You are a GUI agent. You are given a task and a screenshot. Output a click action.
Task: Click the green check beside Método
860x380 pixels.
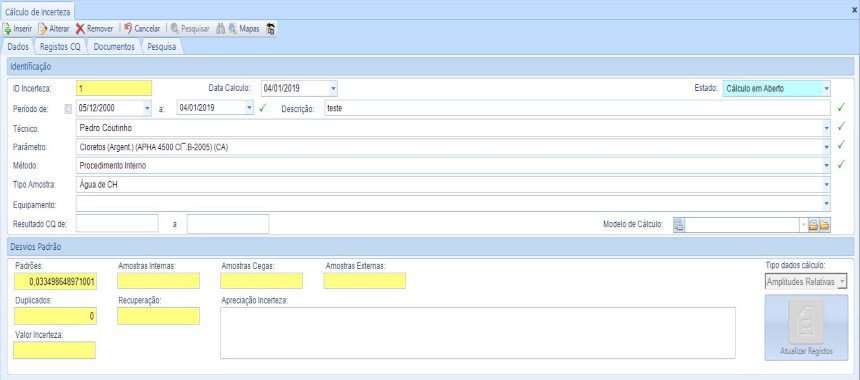click(x=841, y=164)
